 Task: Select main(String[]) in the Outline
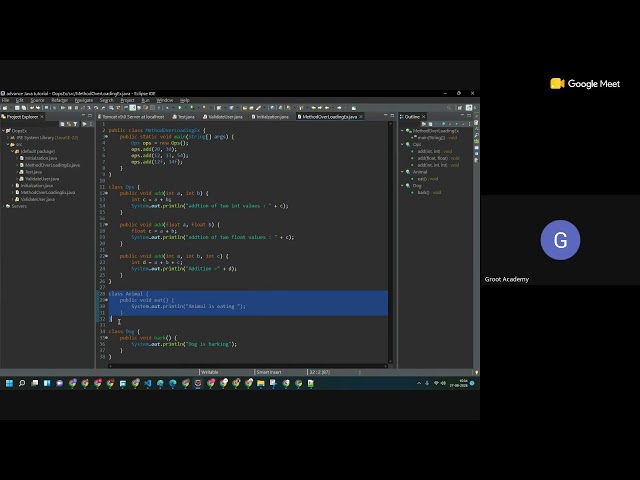tap(437, 138)
